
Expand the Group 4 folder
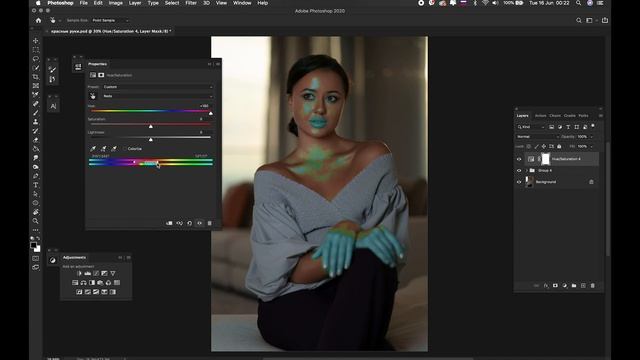(526, 171)
